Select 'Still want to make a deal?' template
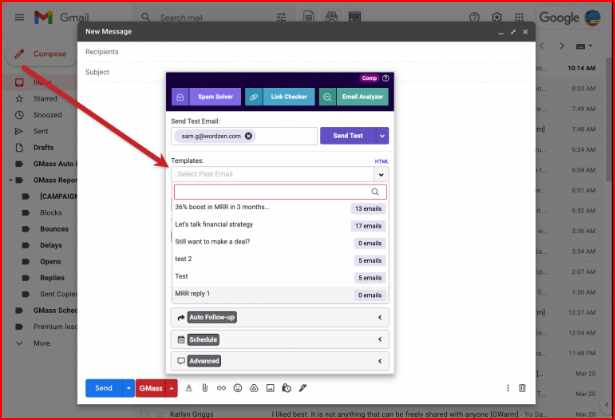Image resolution: width=615 pixels, height=420 pixels. click(x=280, y=242)
